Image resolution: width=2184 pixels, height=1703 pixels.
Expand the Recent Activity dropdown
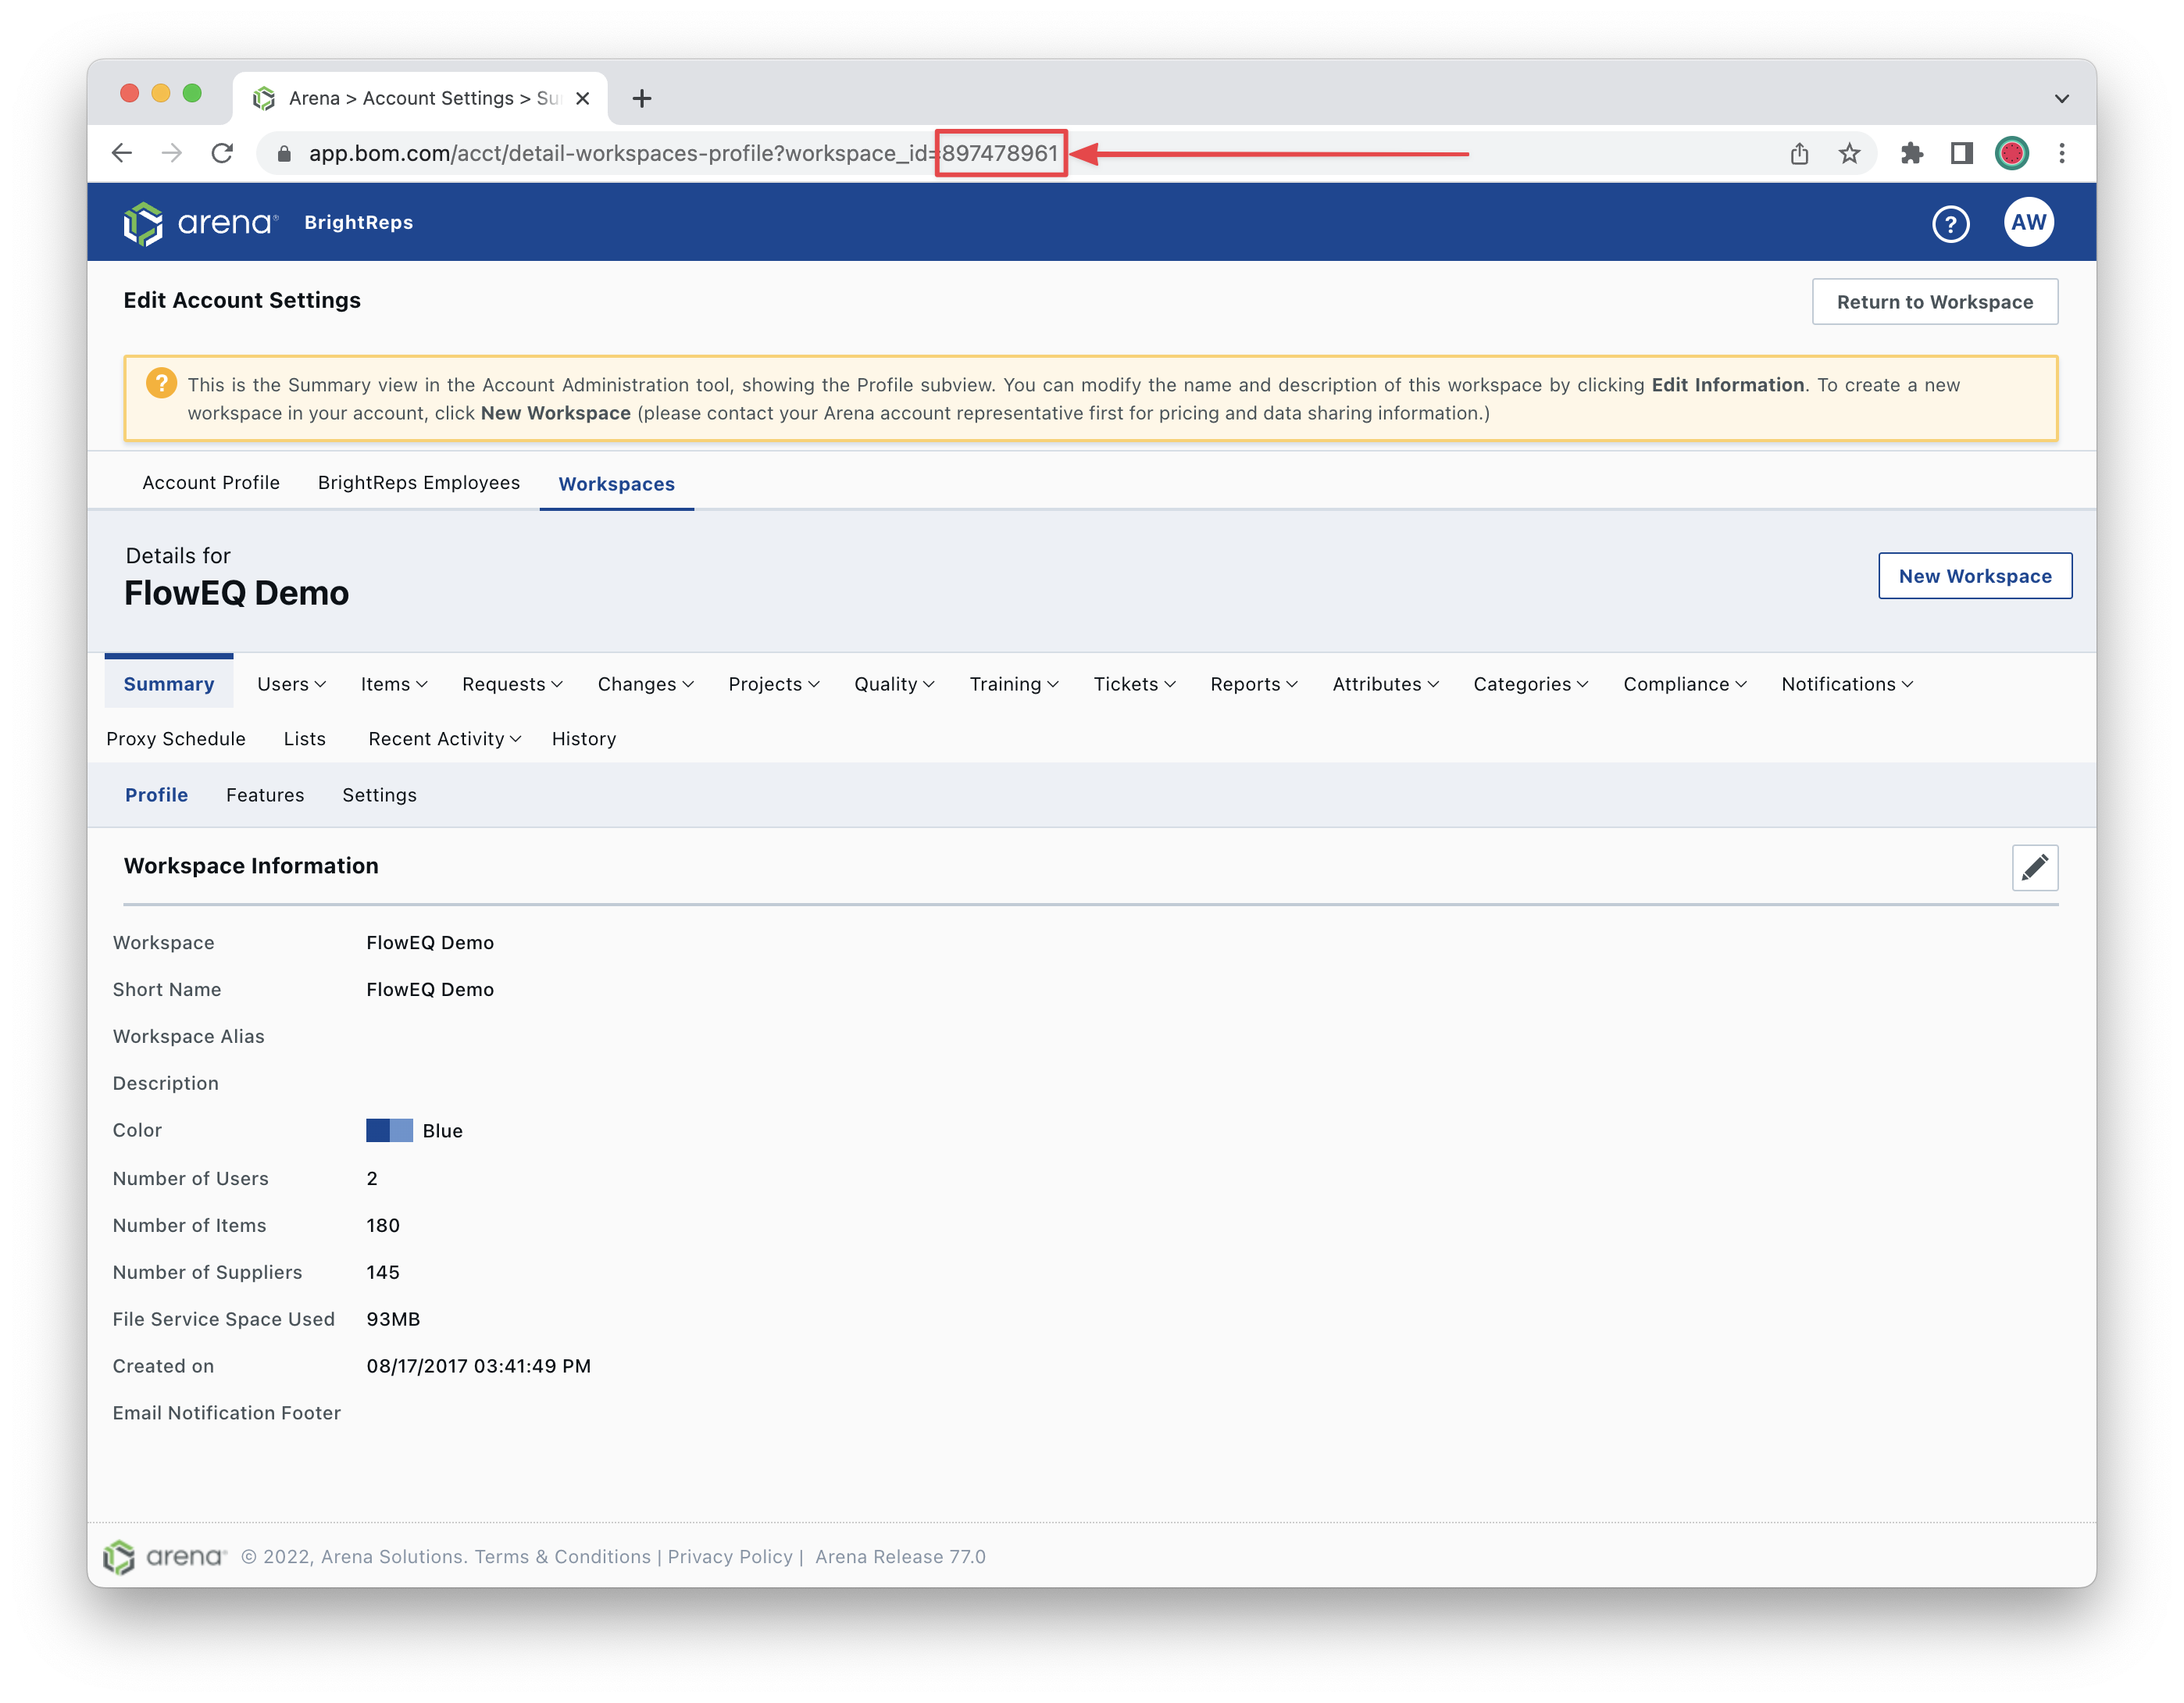coord(443,739)
